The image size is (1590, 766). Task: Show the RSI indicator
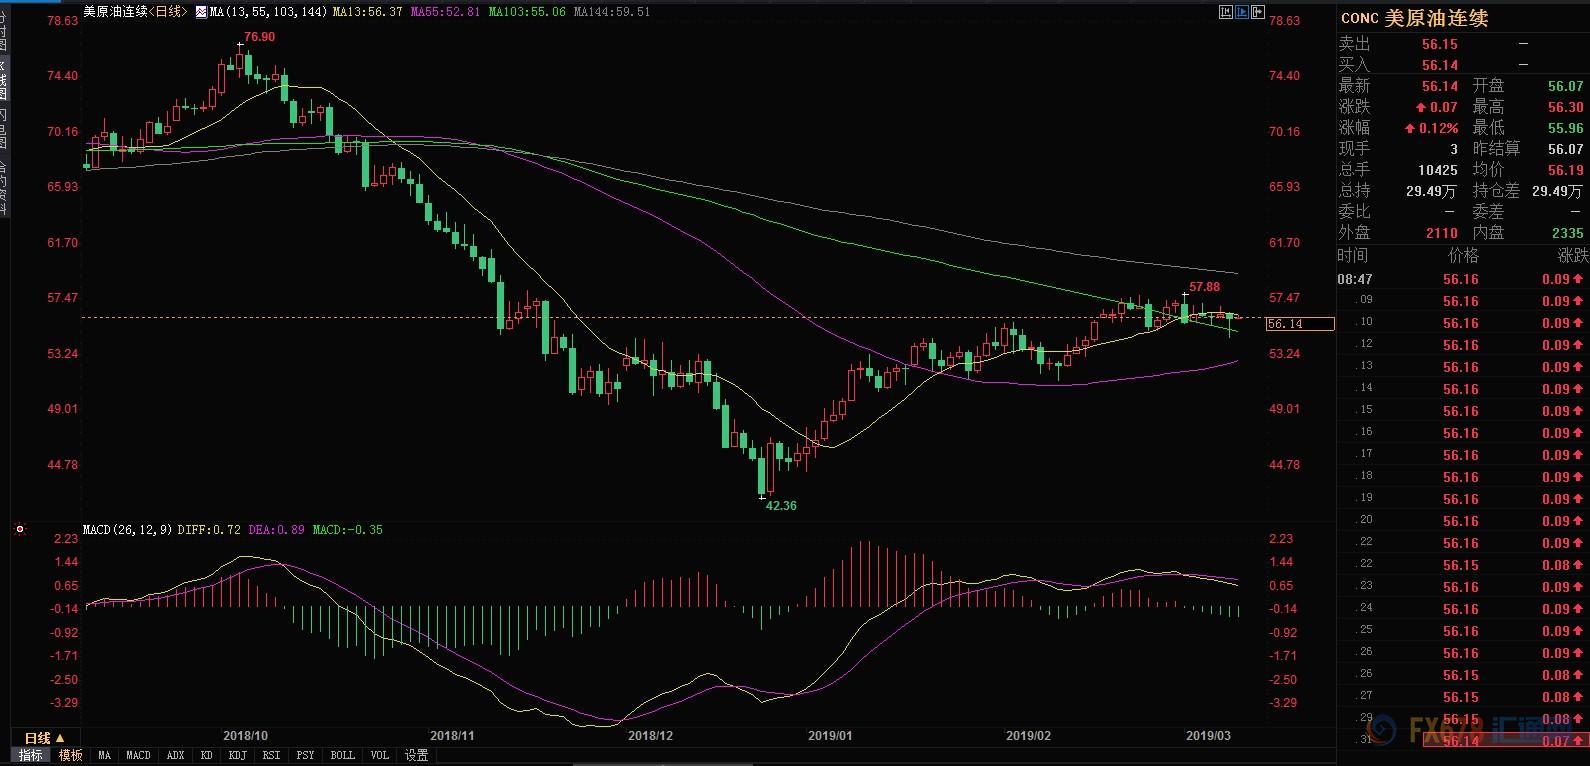point(270,755)
